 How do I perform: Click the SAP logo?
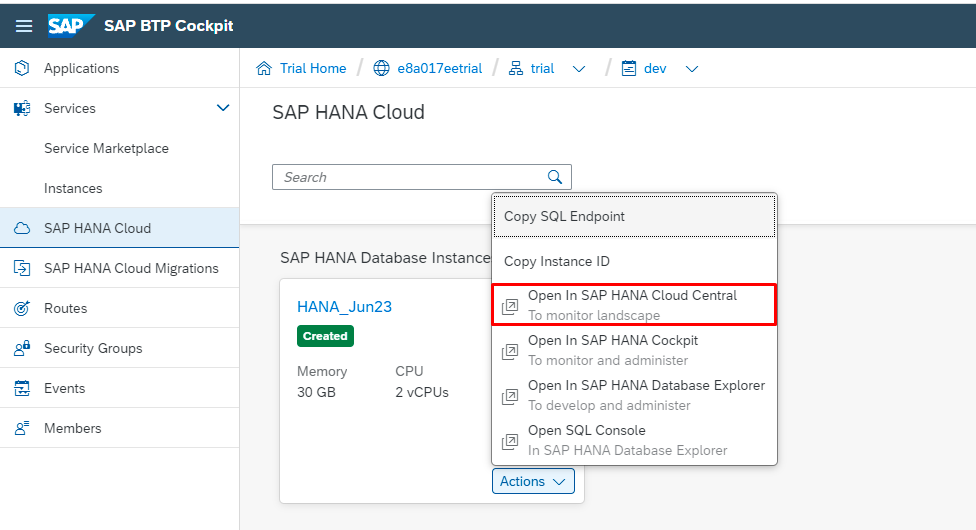point(71,26)
